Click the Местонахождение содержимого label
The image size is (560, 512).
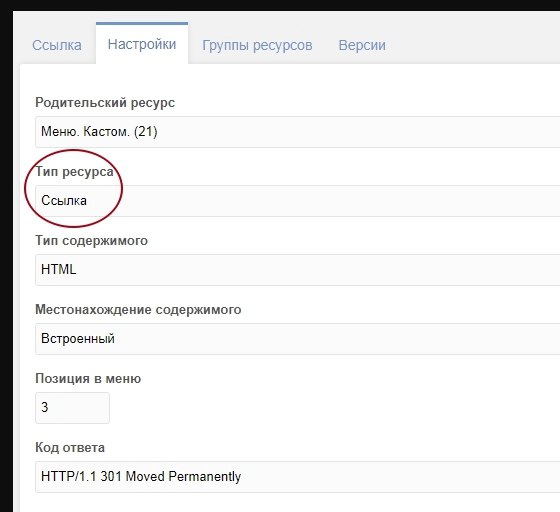click(x=138, y=309)
